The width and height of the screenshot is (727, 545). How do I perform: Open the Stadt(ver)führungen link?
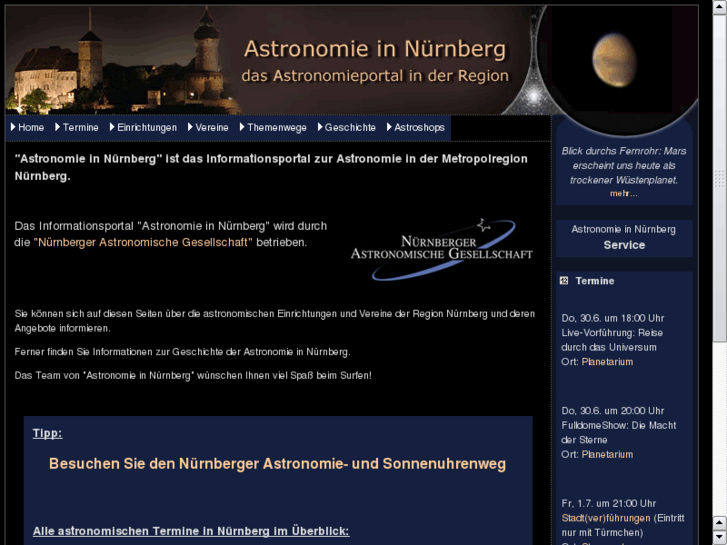606,518
